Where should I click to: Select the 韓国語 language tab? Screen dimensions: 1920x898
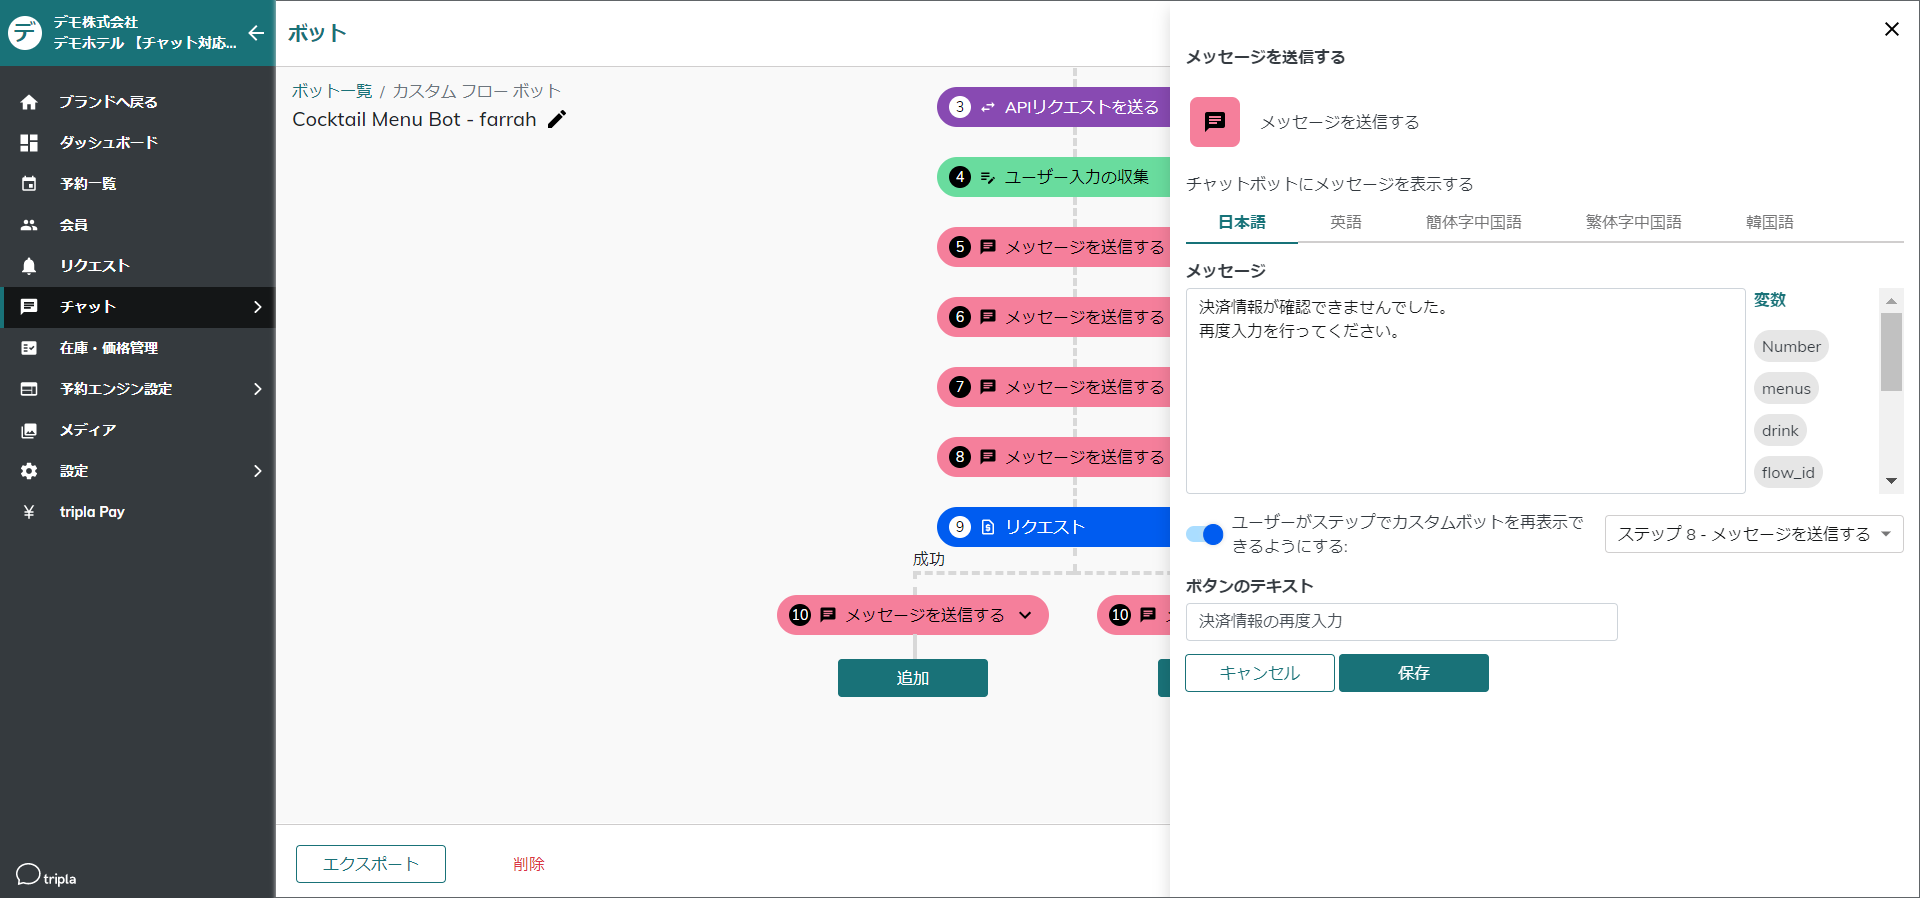[1769, 222]
